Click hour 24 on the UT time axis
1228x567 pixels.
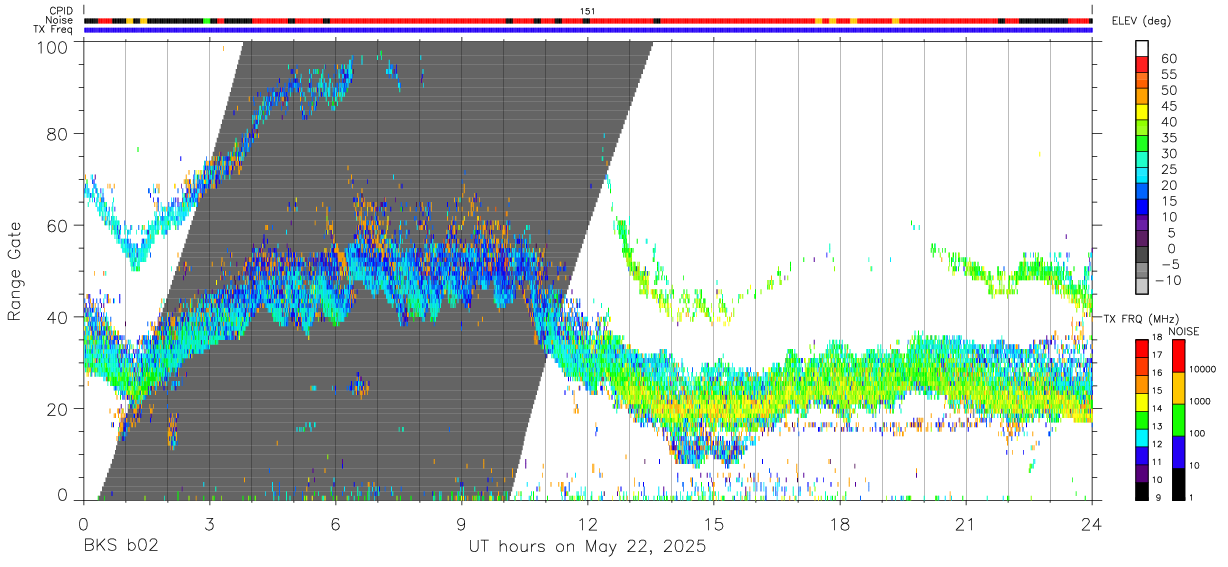coord(1091,523)
